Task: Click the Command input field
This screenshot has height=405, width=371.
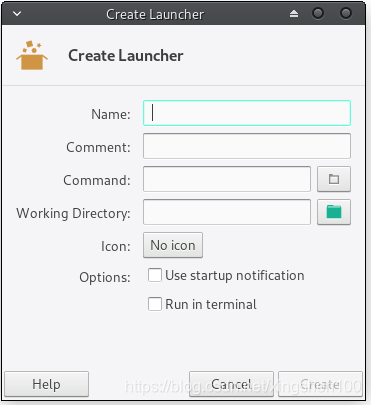Action: coord(227,179)
